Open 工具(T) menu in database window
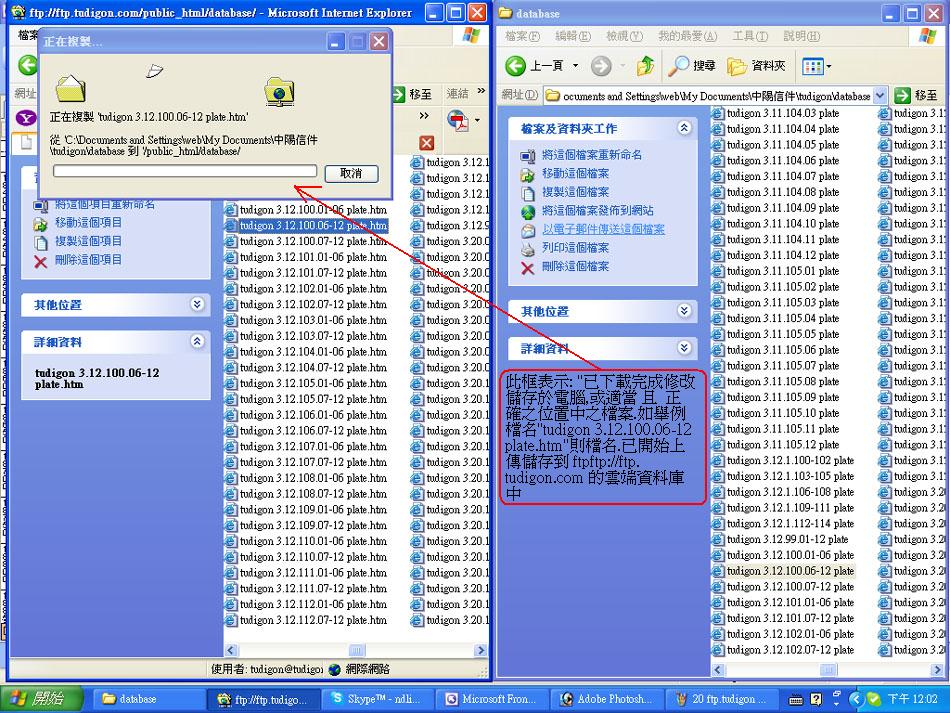Image resolution: width=950 pixels, height=713 pixels. click(750, 36)
